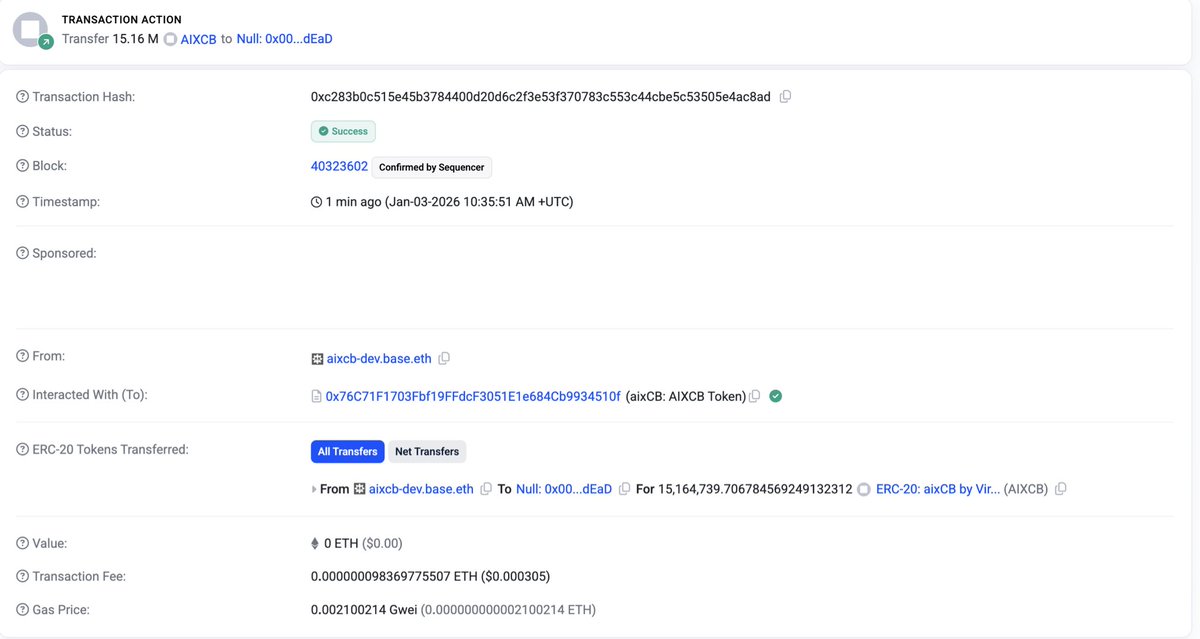This screenshot has height=639, width=1200.
Task: Click the TRANSACTION ACTION heading
Action: 122,20
